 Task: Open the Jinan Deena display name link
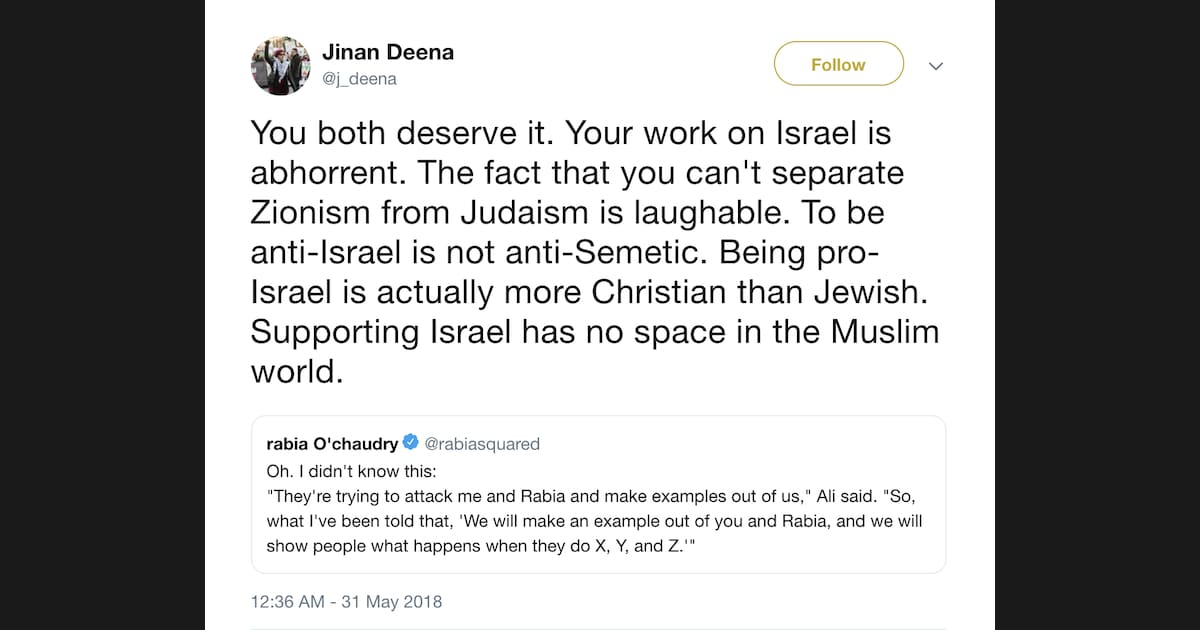click(x=388, y=52)
